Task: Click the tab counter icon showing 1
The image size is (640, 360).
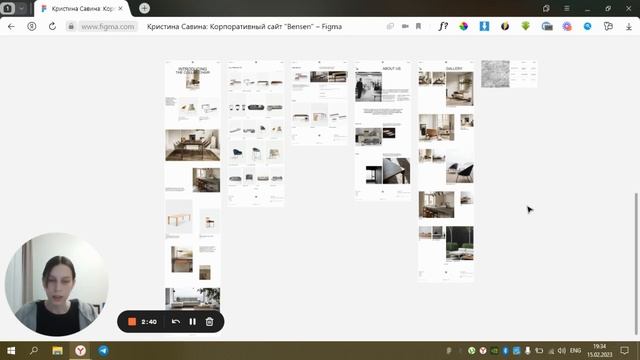Action: (8, 8)
